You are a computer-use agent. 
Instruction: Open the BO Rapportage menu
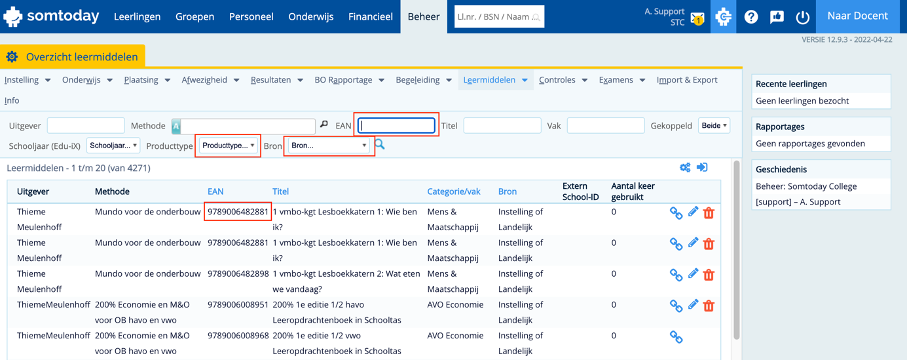point(349,80)
